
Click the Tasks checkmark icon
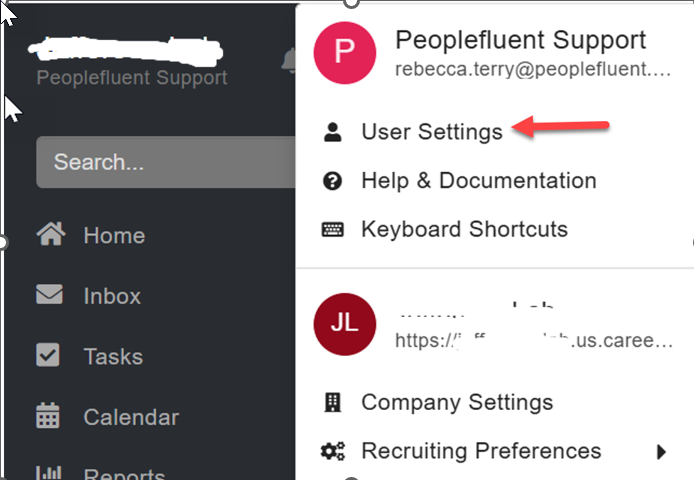tap(48, 355)
